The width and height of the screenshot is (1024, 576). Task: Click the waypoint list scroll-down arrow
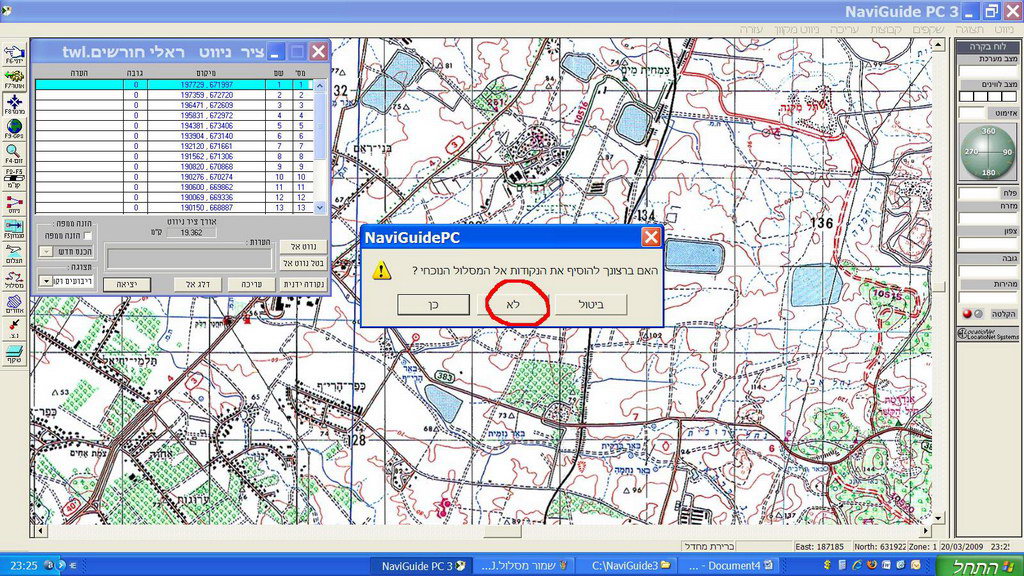pos(320,207)
